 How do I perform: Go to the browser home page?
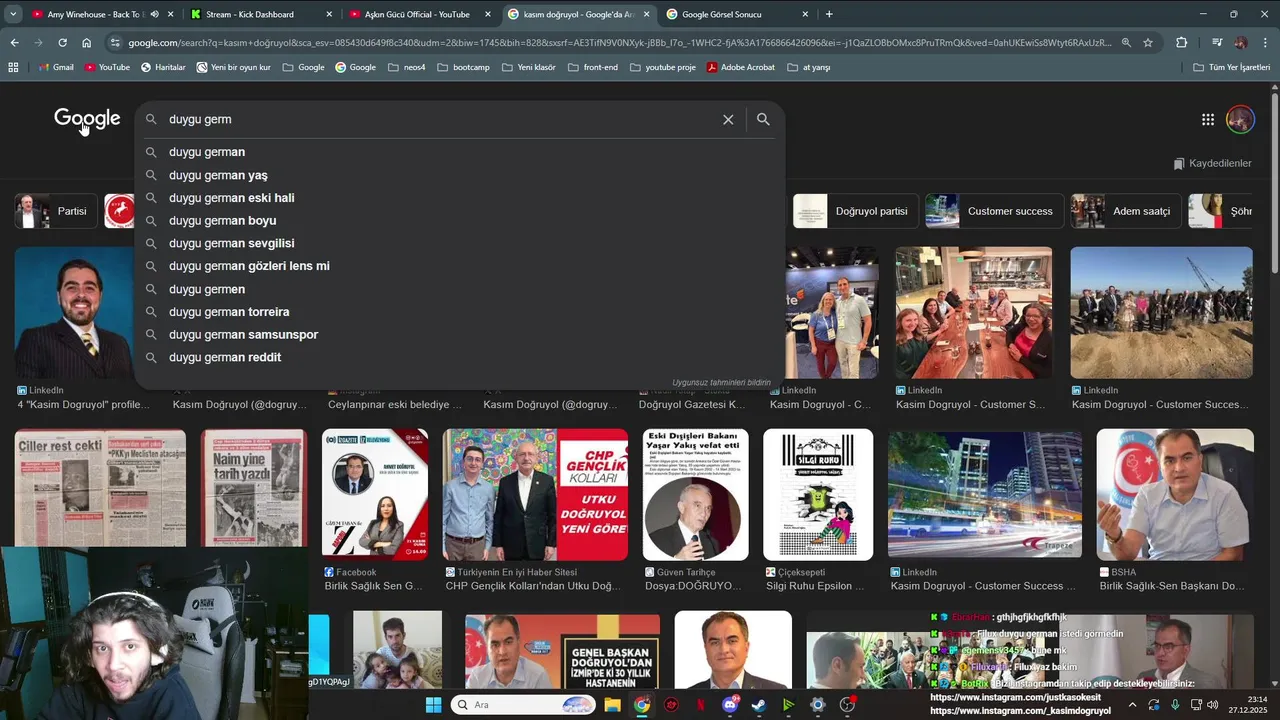tap(87, 43)
